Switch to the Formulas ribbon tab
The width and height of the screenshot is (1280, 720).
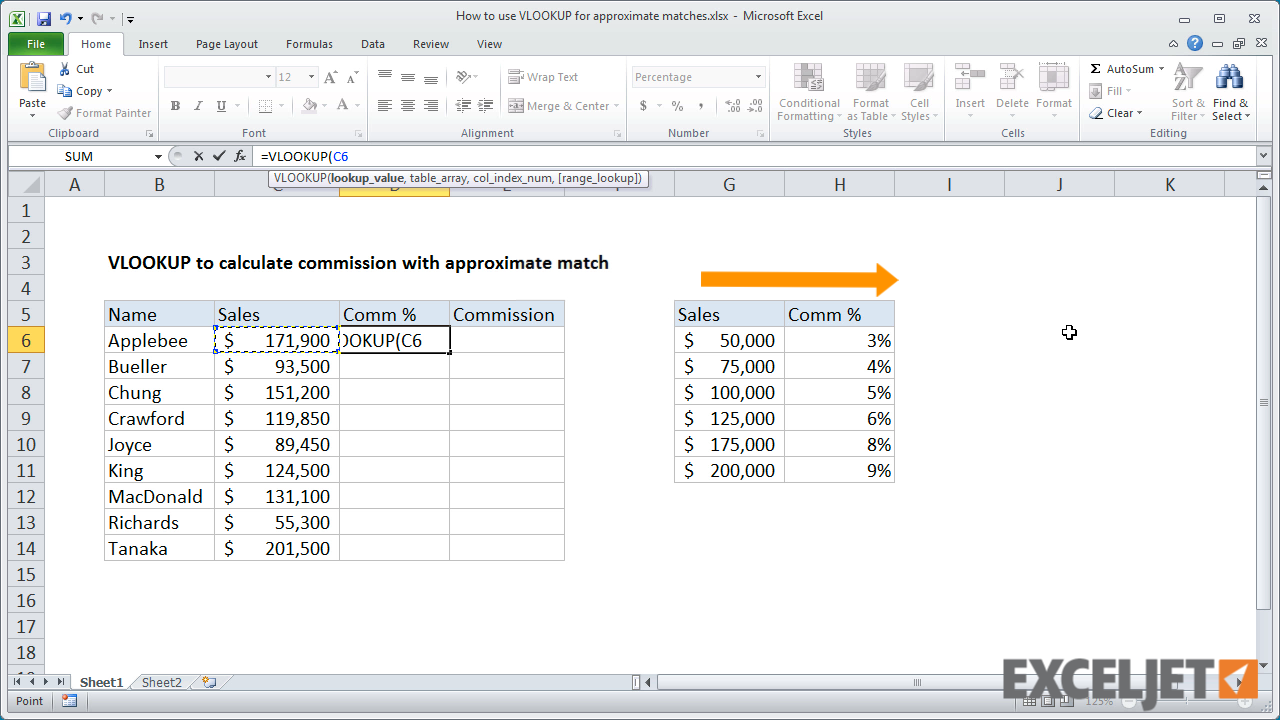(x=309, y=44)
